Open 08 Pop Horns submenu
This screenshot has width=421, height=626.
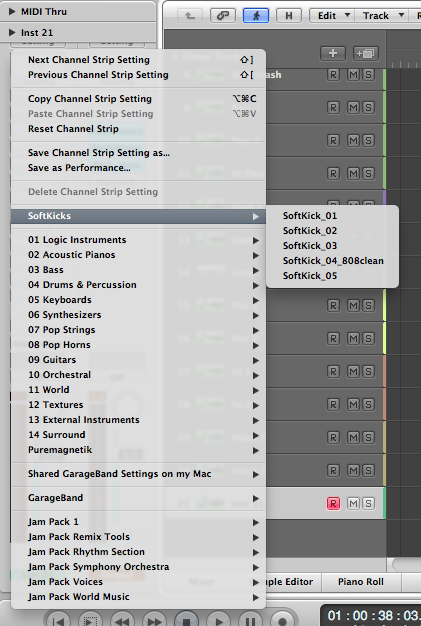coord(138,345)
